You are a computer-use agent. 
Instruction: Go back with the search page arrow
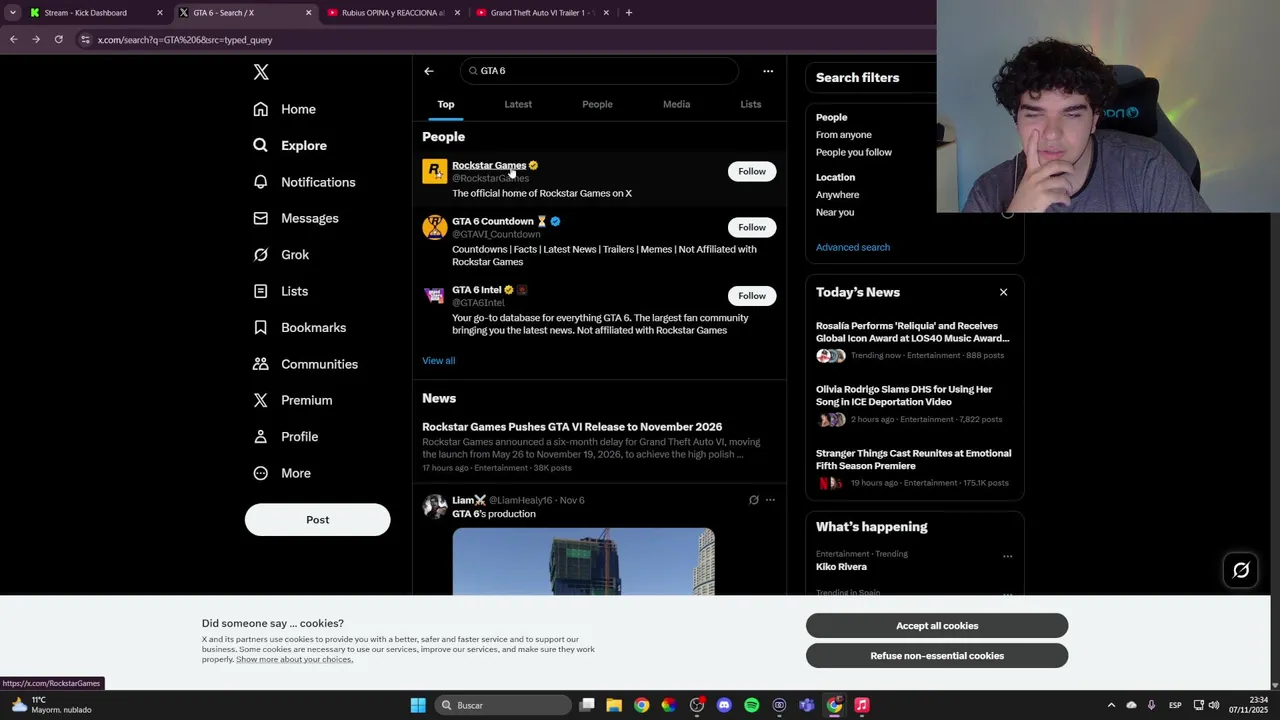[x=429, y=71]
